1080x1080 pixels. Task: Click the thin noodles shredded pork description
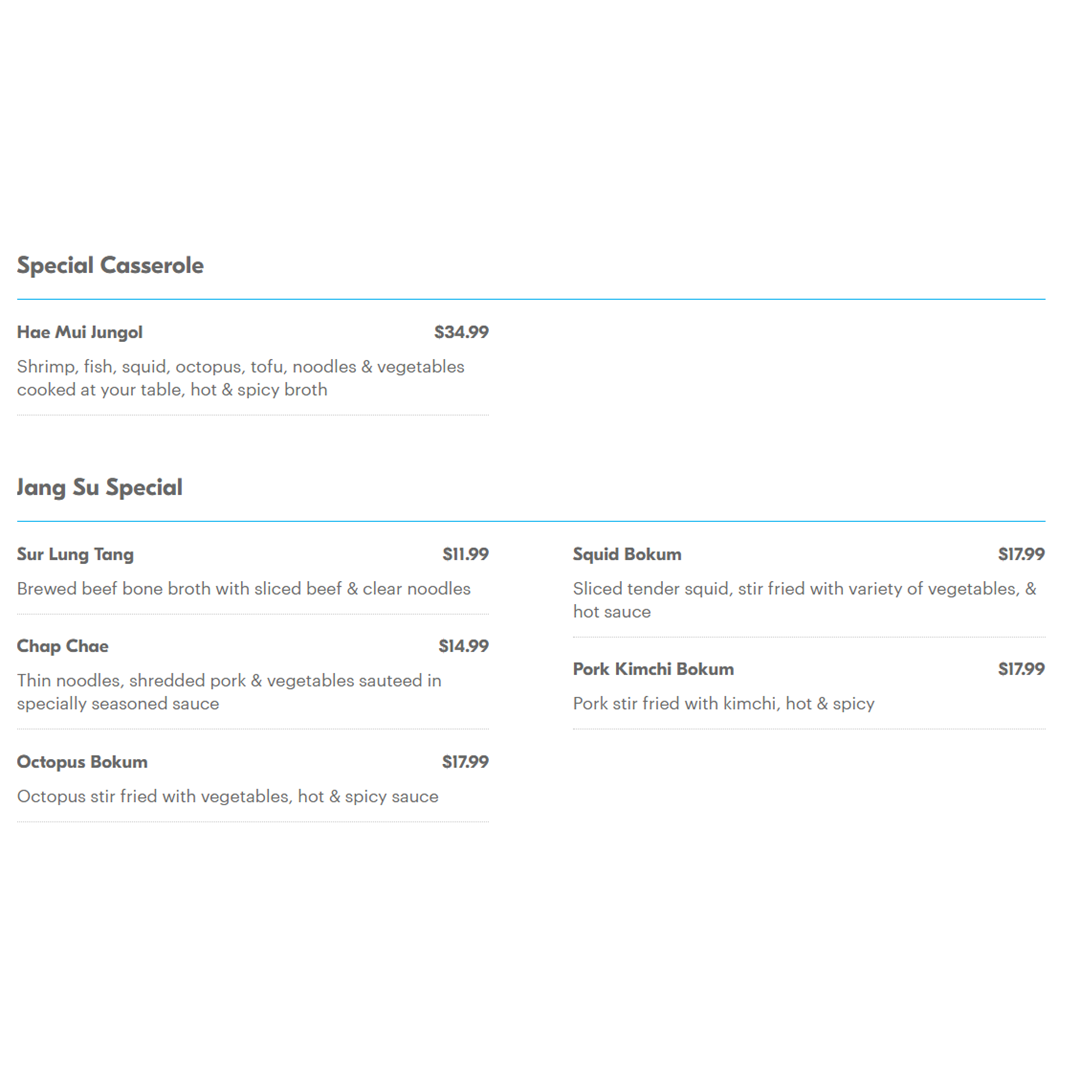pyautogui.click(x=229, y=692)
